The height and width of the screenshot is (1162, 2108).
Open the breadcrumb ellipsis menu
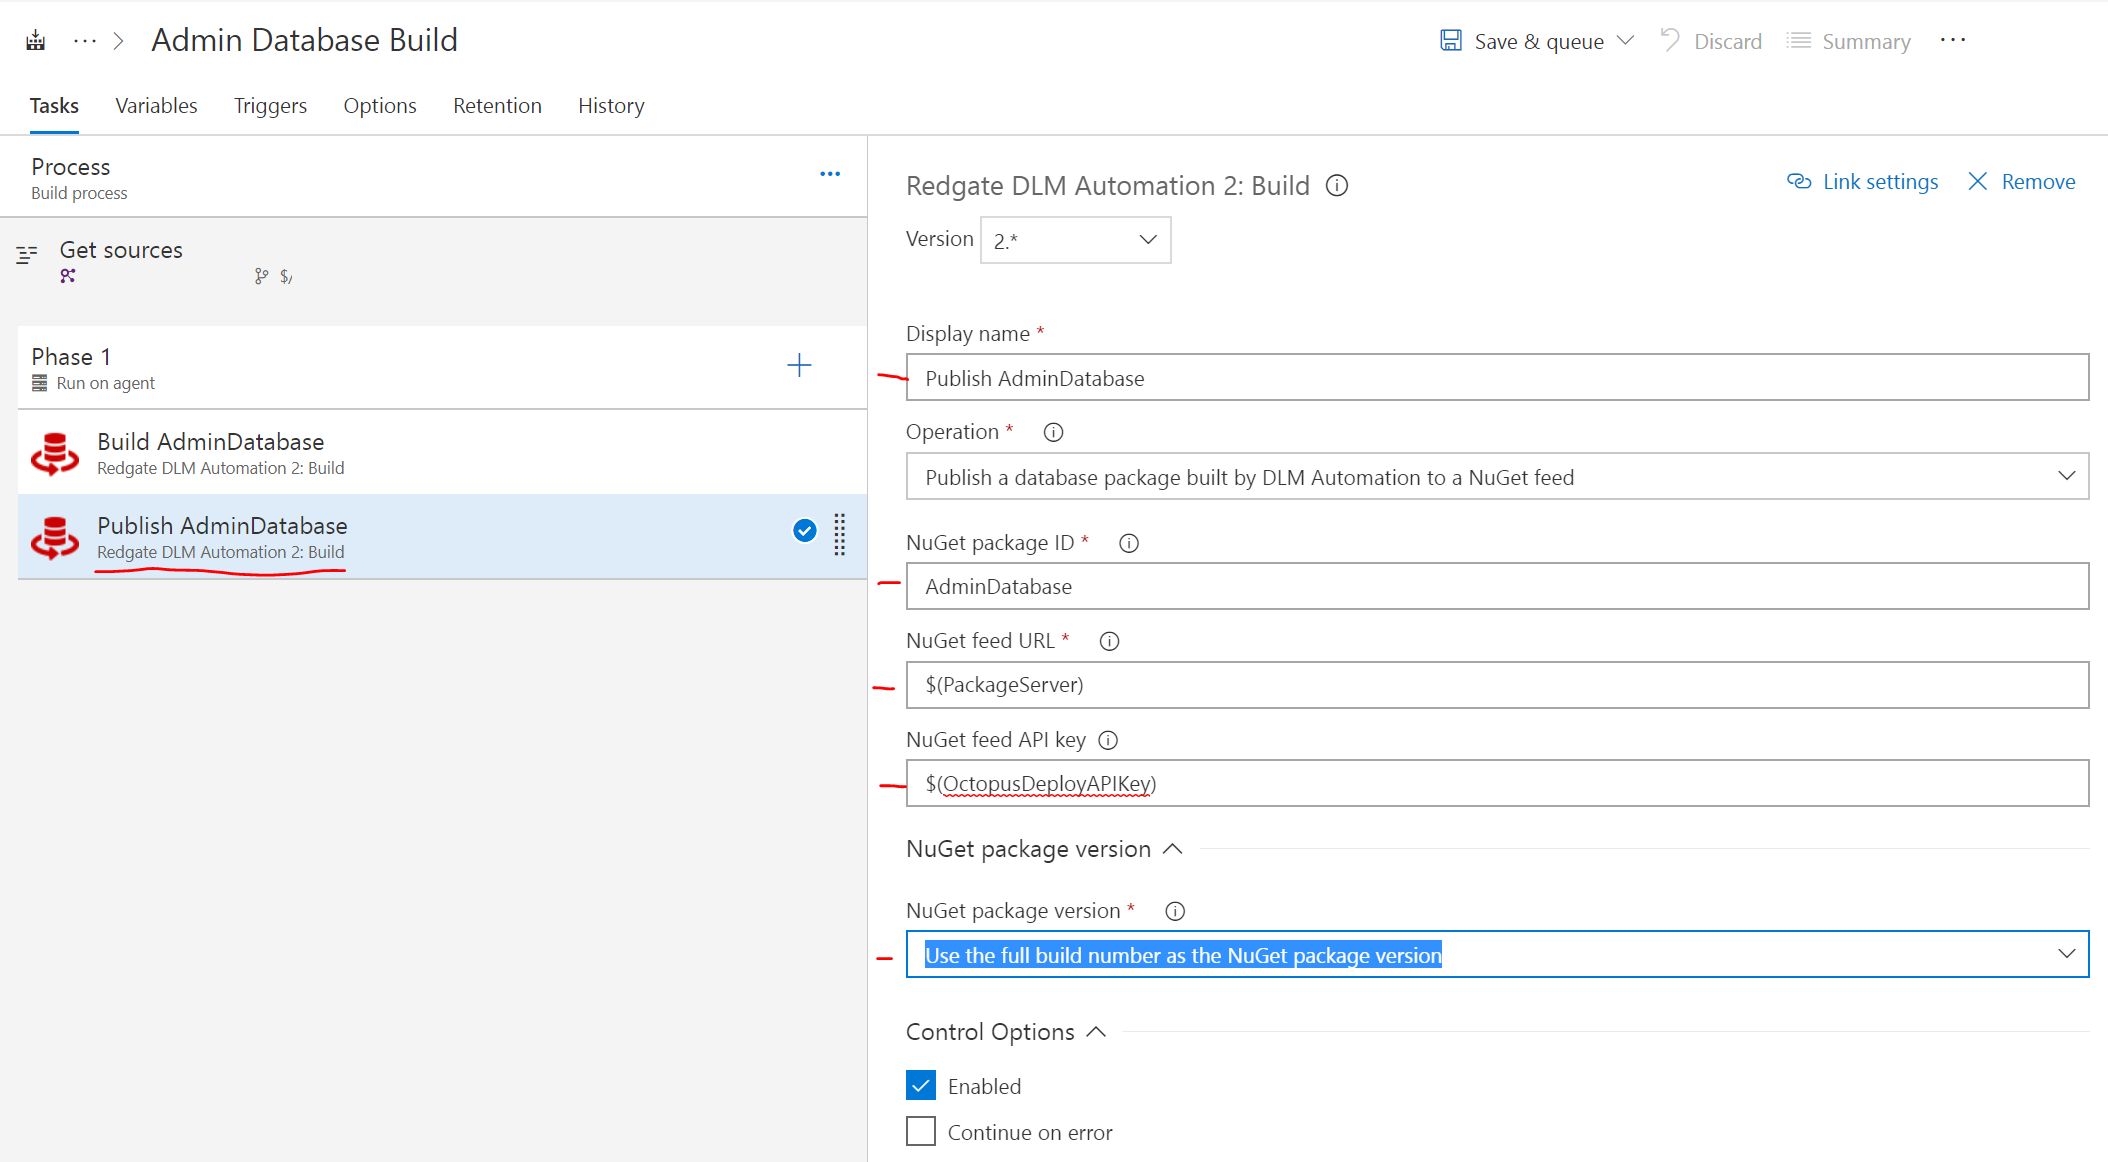click(x=85, y=41)
